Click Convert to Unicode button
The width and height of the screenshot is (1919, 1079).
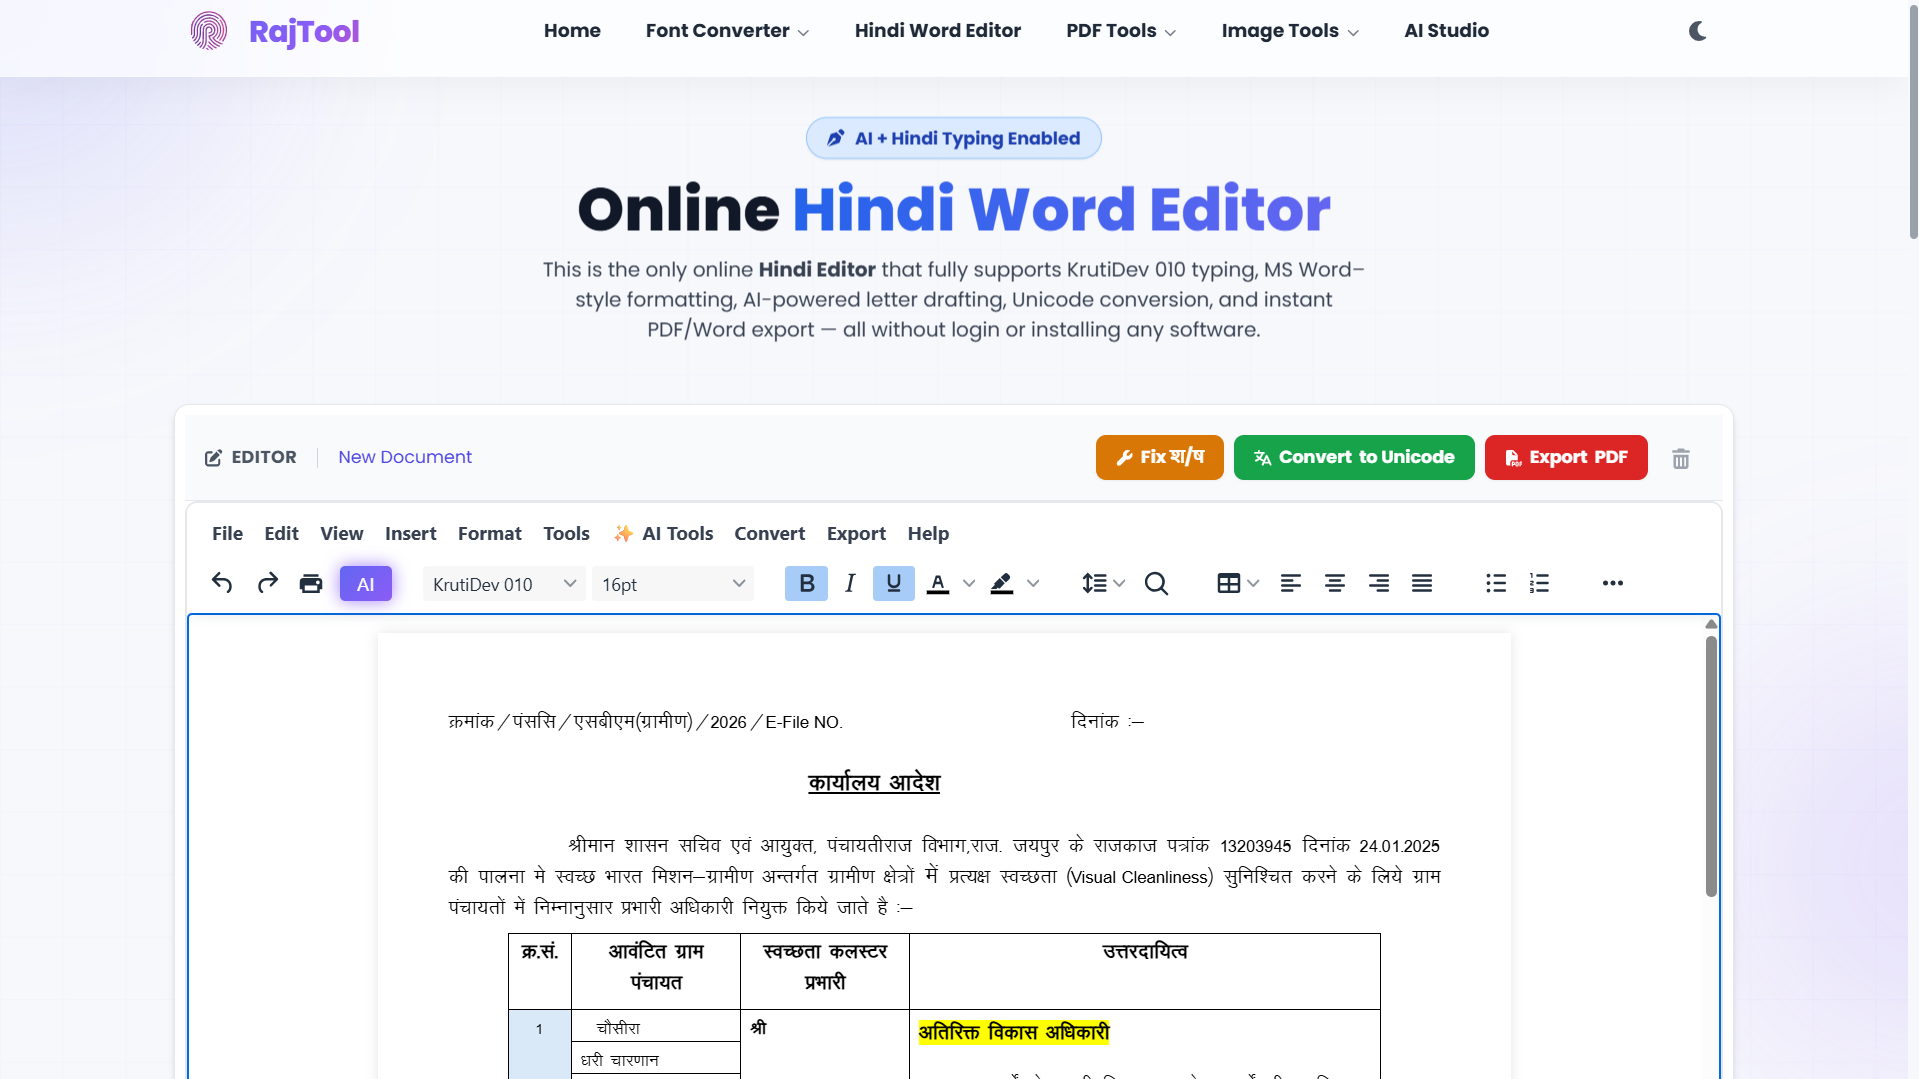pyautogui.click(x=1354, y=458)
